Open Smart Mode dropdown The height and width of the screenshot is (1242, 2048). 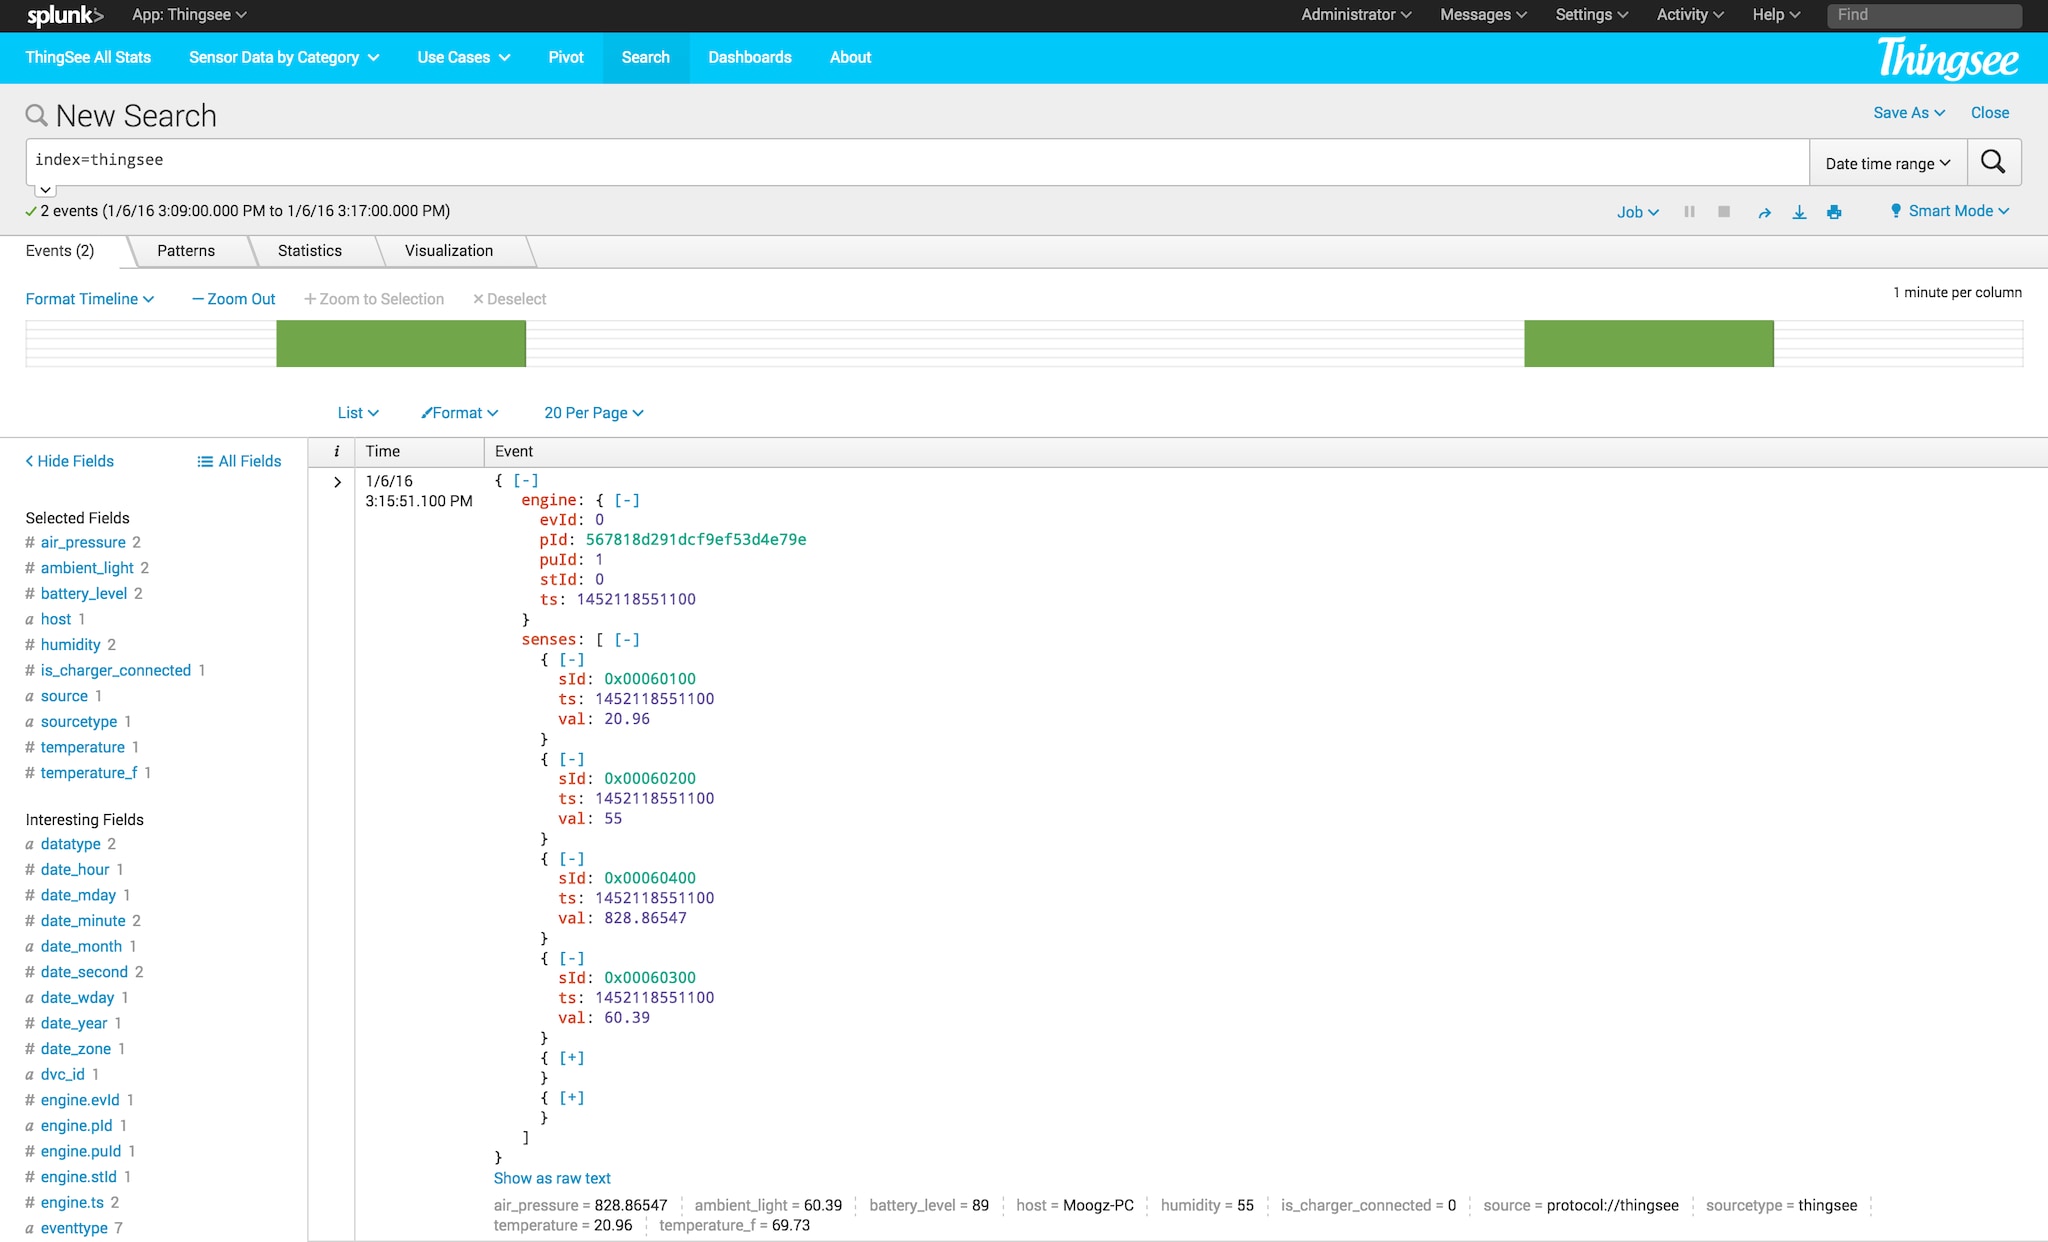pos(1950,211)
